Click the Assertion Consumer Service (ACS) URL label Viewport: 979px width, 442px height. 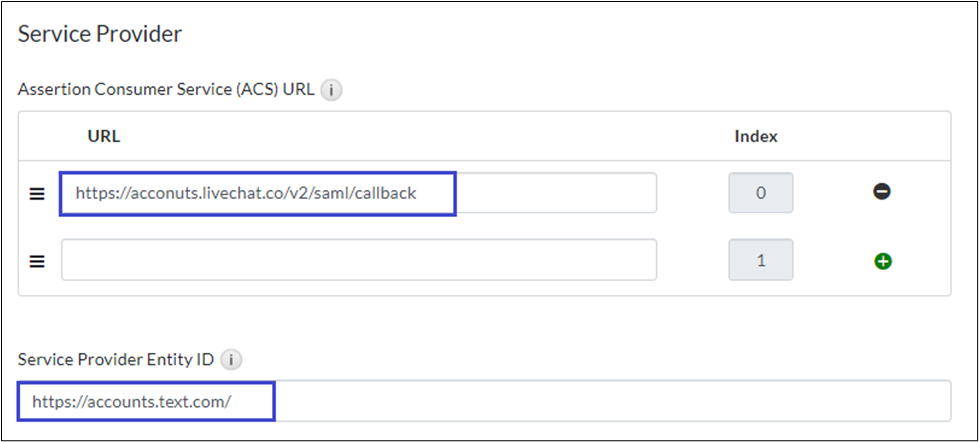pyautogui.click(x=166, y=89)
